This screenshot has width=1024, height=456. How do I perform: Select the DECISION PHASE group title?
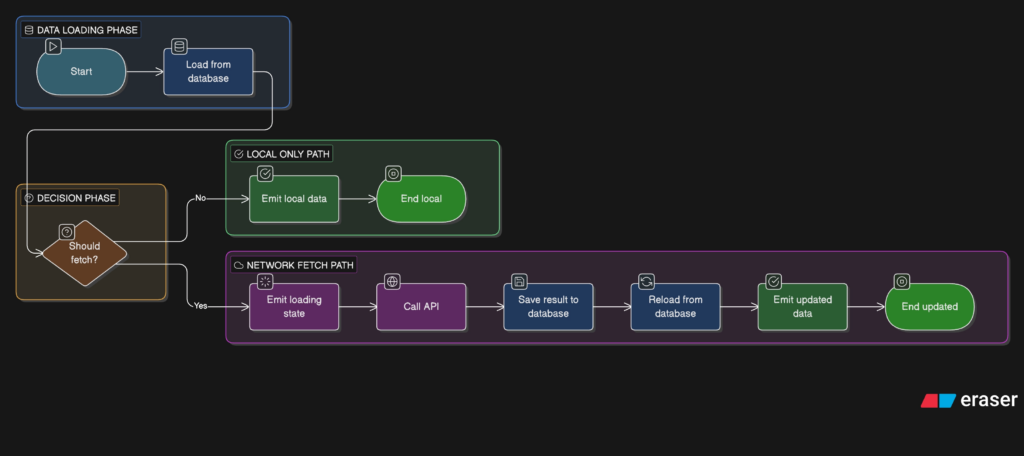point(76,198)
